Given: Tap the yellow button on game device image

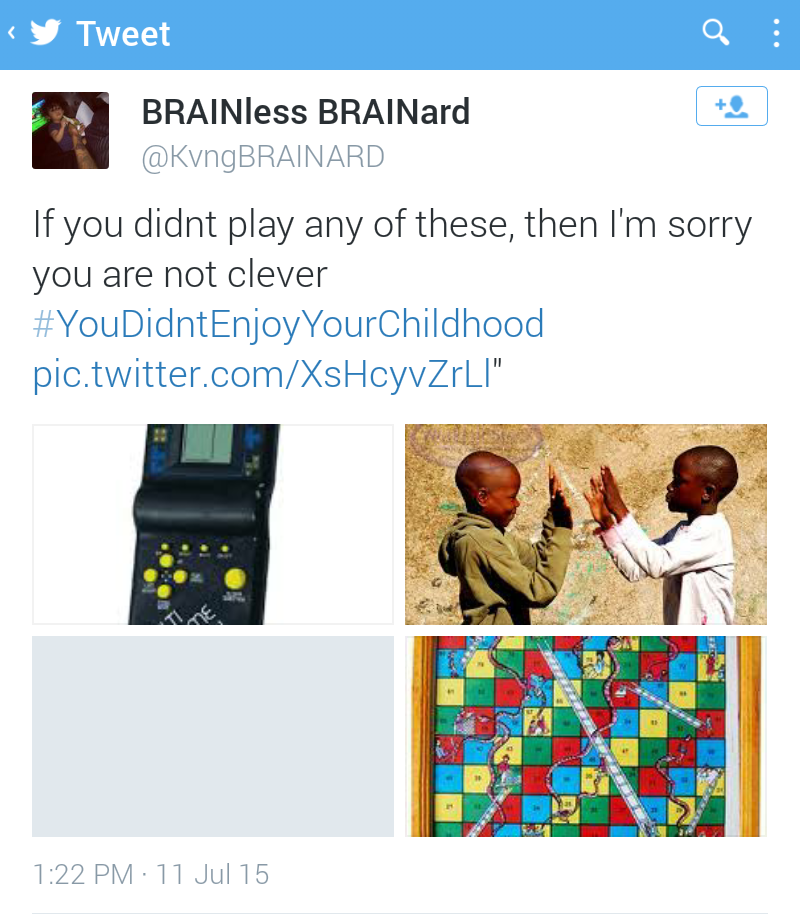Looking at the screenshot, I should 235,579.
